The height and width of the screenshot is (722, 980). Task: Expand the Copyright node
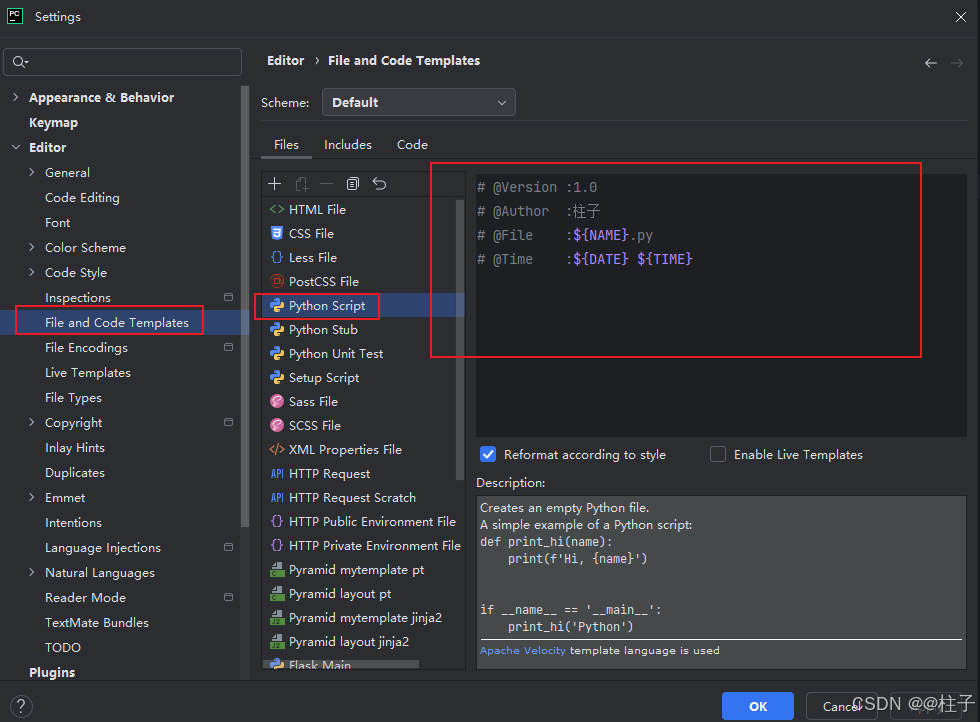(32, 422)
